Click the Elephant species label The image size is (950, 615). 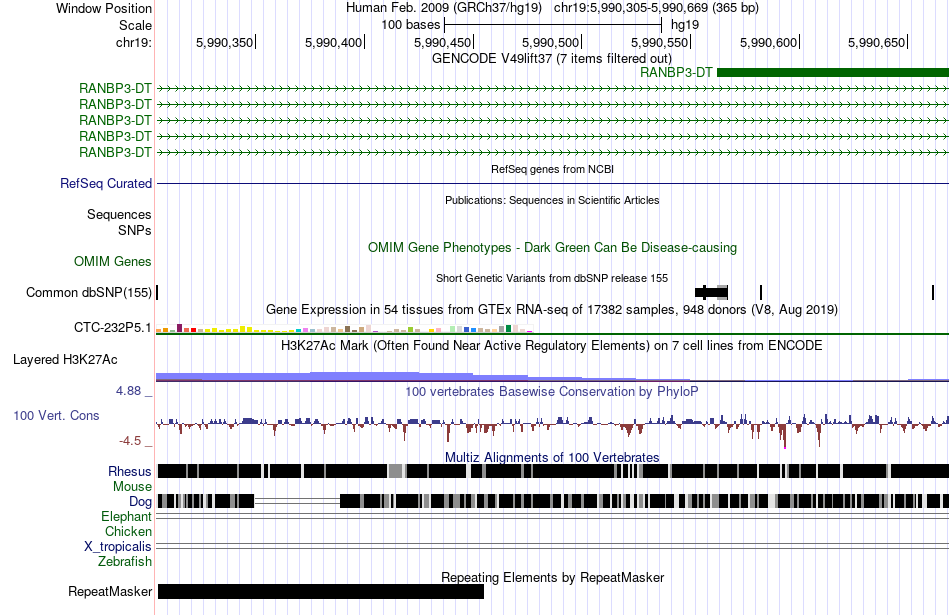click(x=127, y=517)
